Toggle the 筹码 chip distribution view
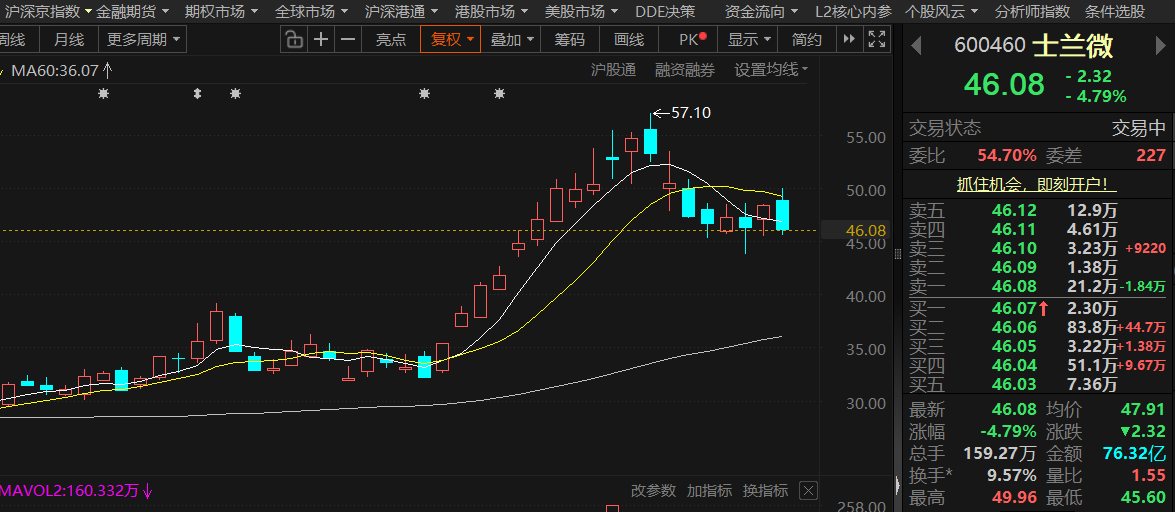The width and height of the screenshot is (1175, 512). pyautogui.click(x=570, y=40)
